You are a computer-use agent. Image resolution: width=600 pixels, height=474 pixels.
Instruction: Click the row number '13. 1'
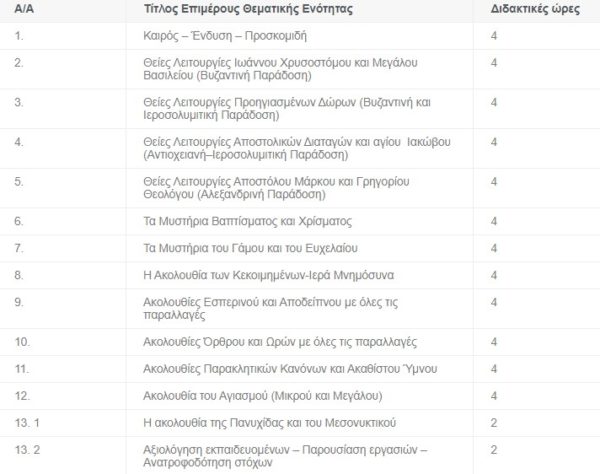(x=28, y=421)
